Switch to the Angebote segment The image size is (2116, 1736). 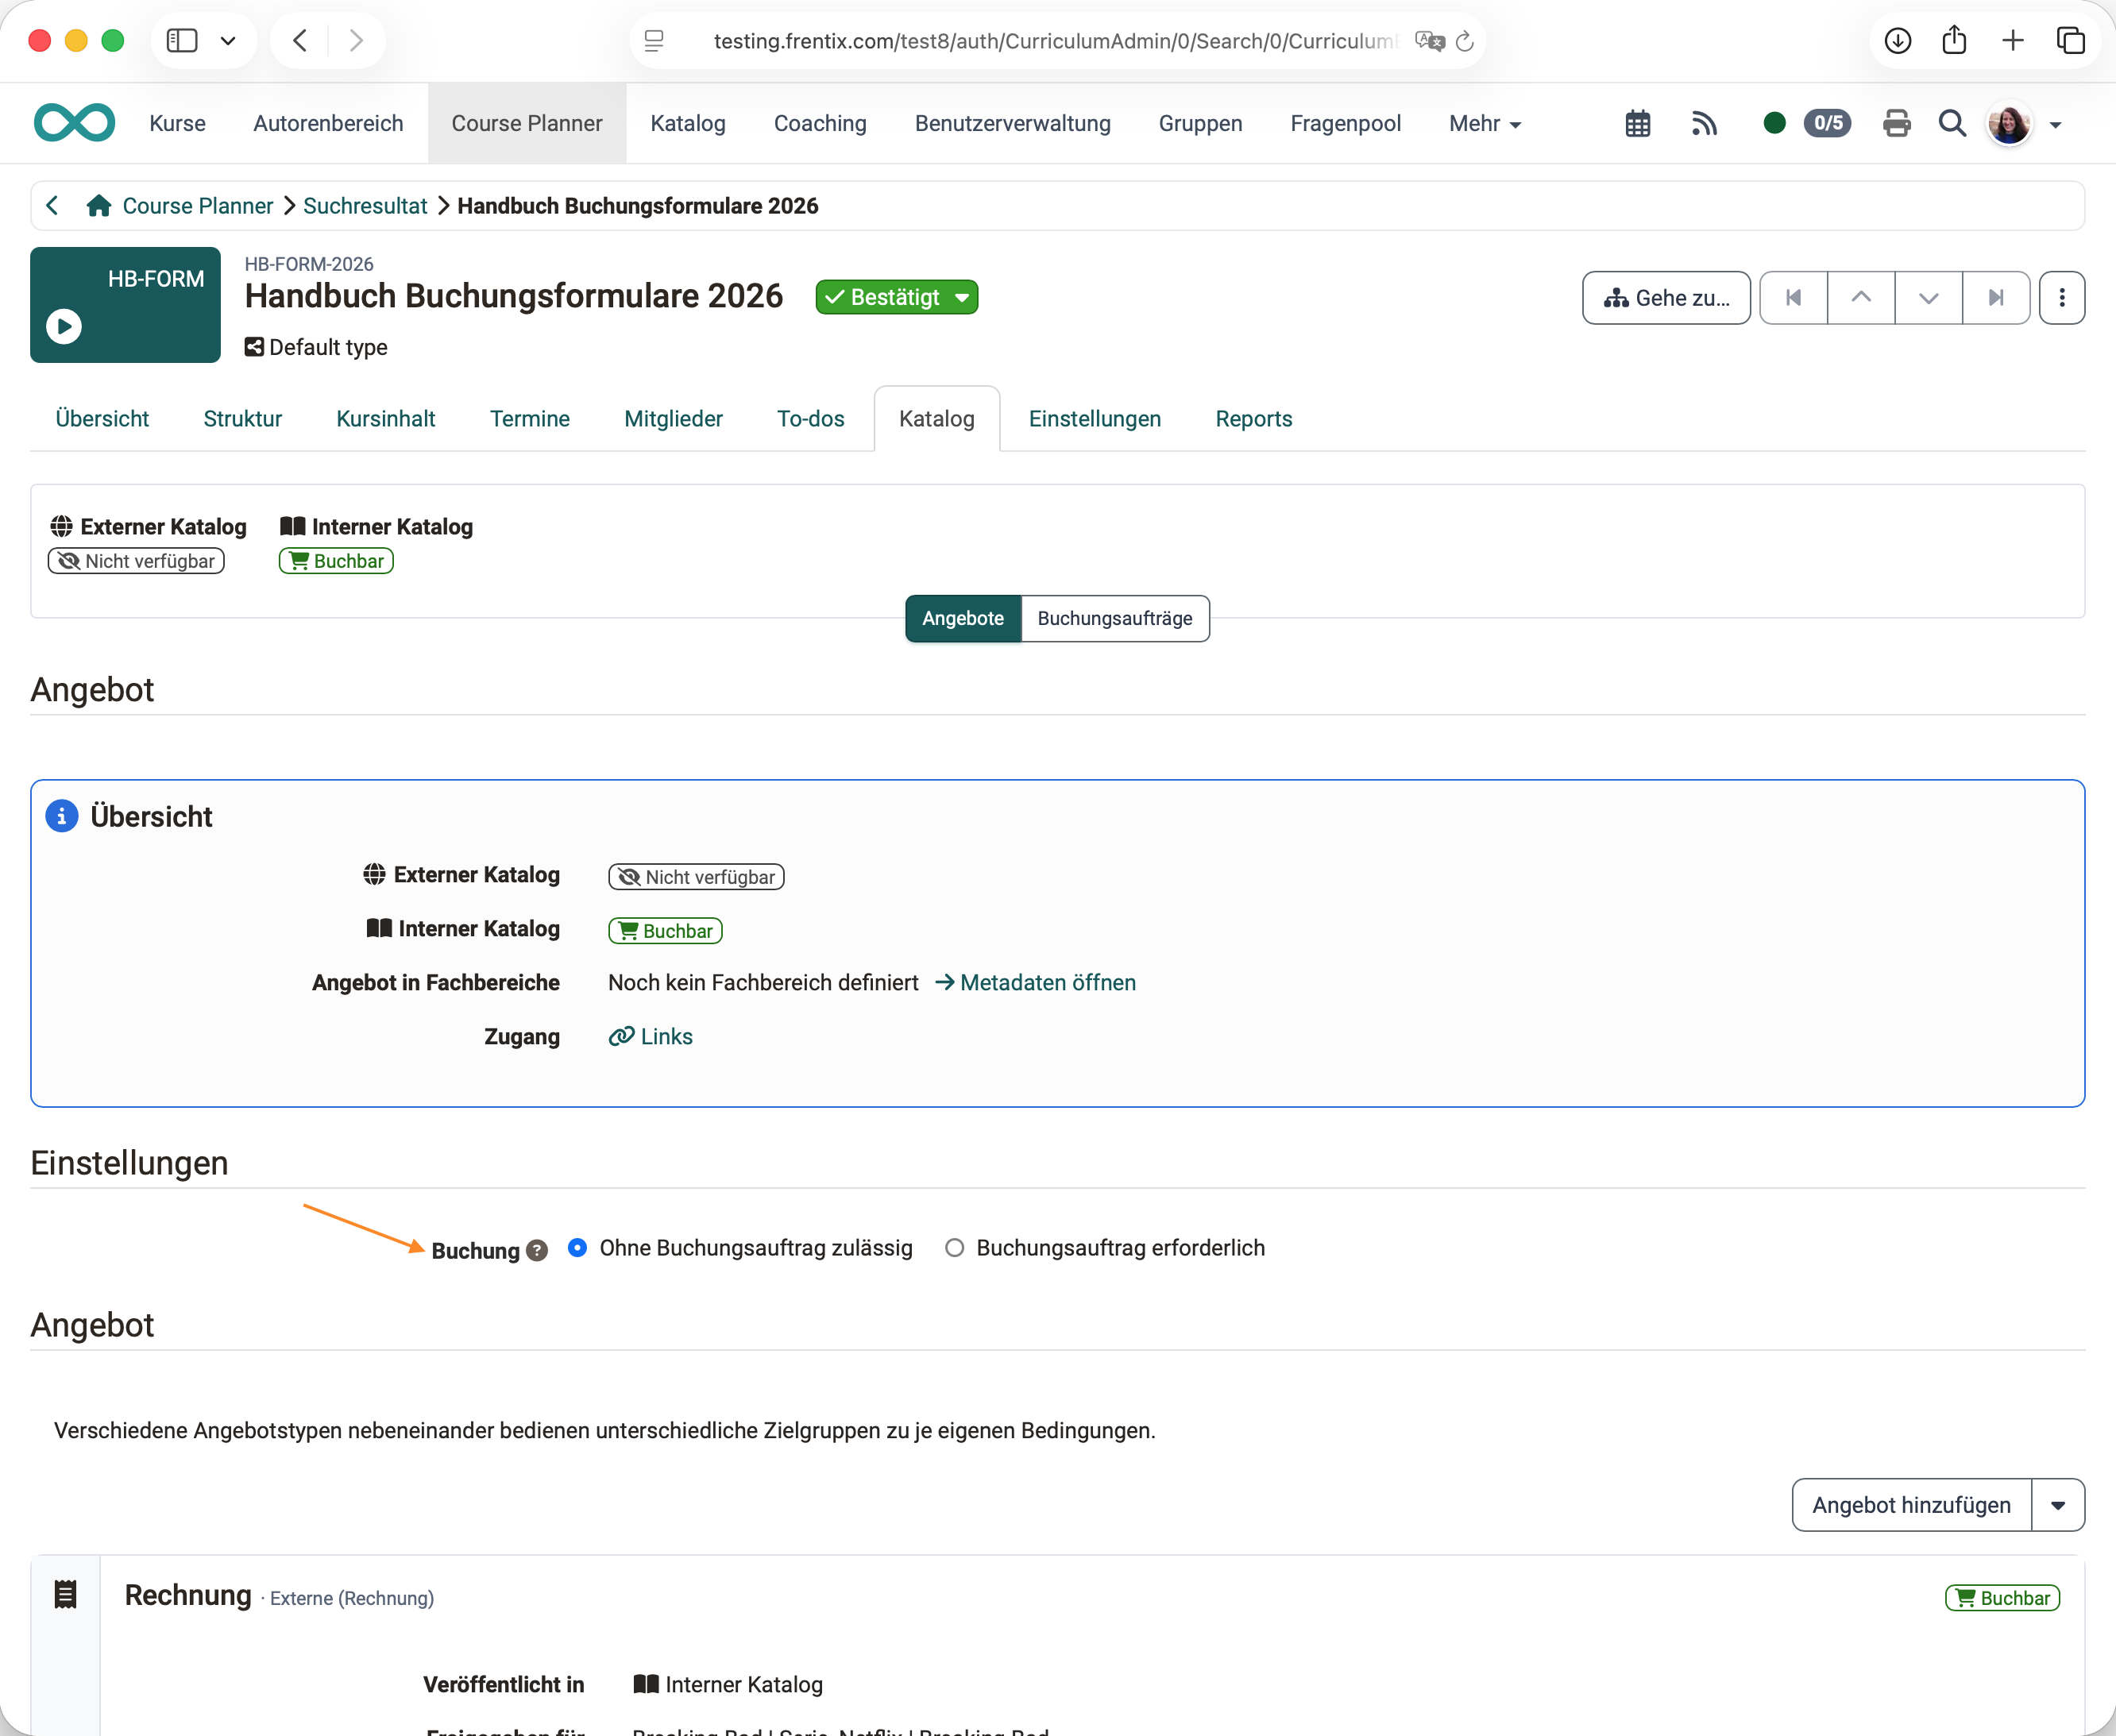point(963,619)
